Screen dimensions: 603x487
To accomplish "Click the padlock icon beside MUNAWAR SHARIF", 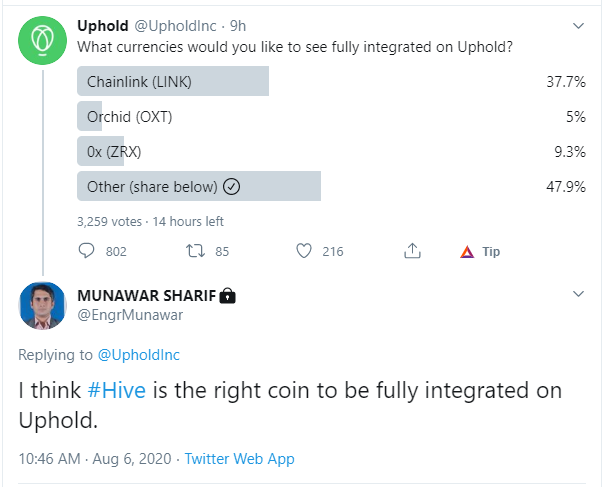I will pyautogui.click(x=227, y=296).
